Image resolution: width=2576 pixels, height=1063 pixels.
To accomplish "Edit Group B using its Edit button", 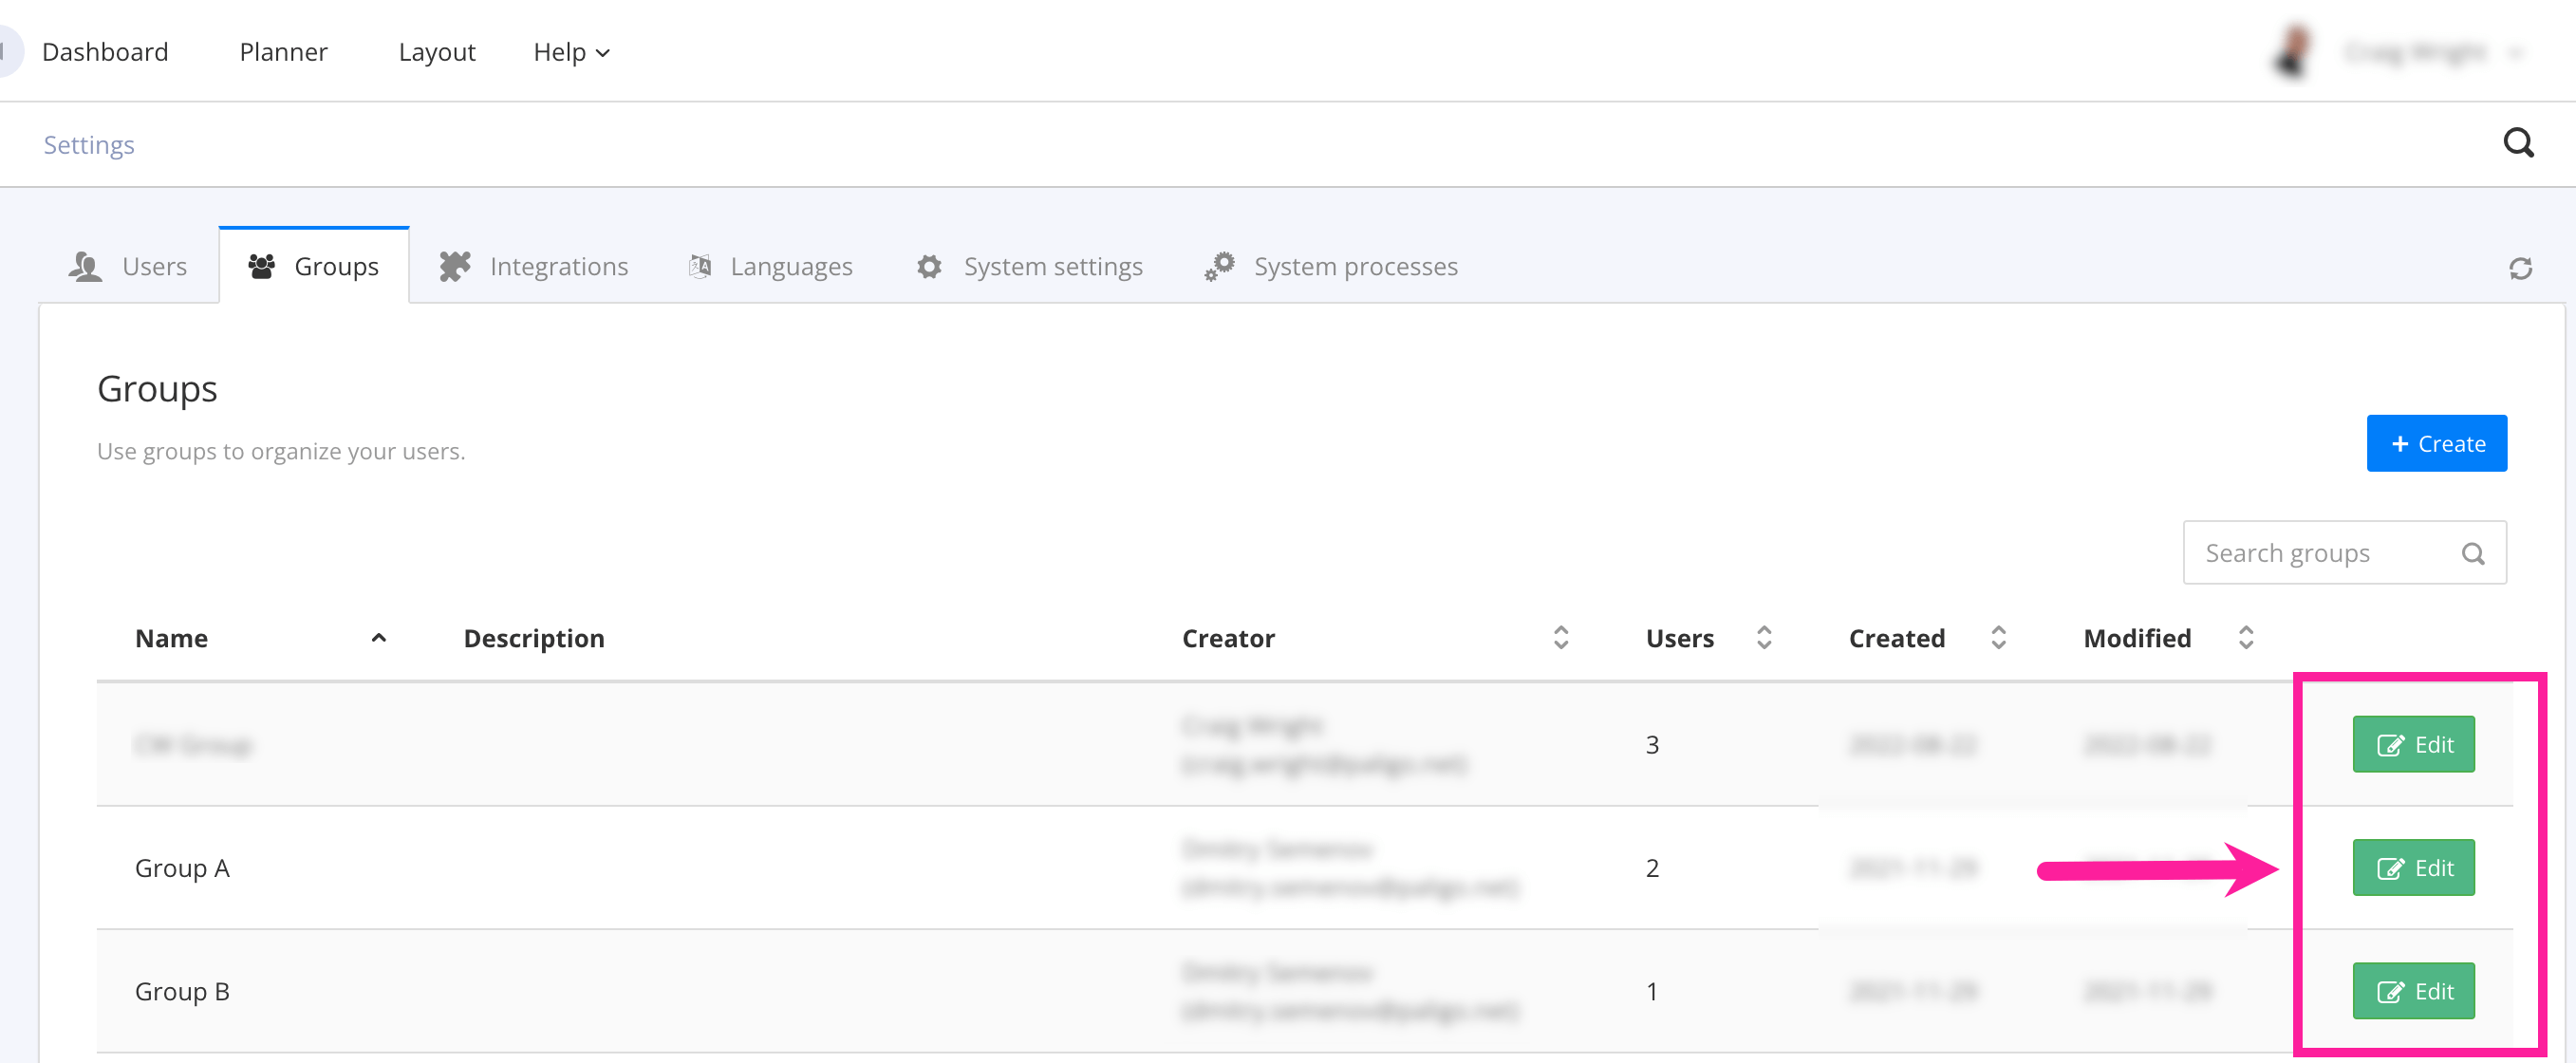I will click(x=2413, y=990).
